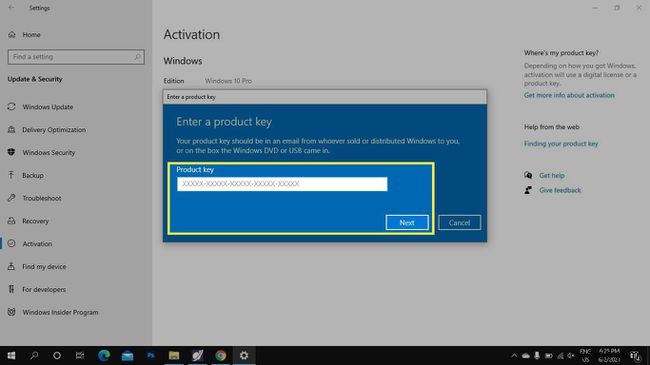Click the battery tray icon
Viewport: 650px width, 365px height.
(548, 355)
